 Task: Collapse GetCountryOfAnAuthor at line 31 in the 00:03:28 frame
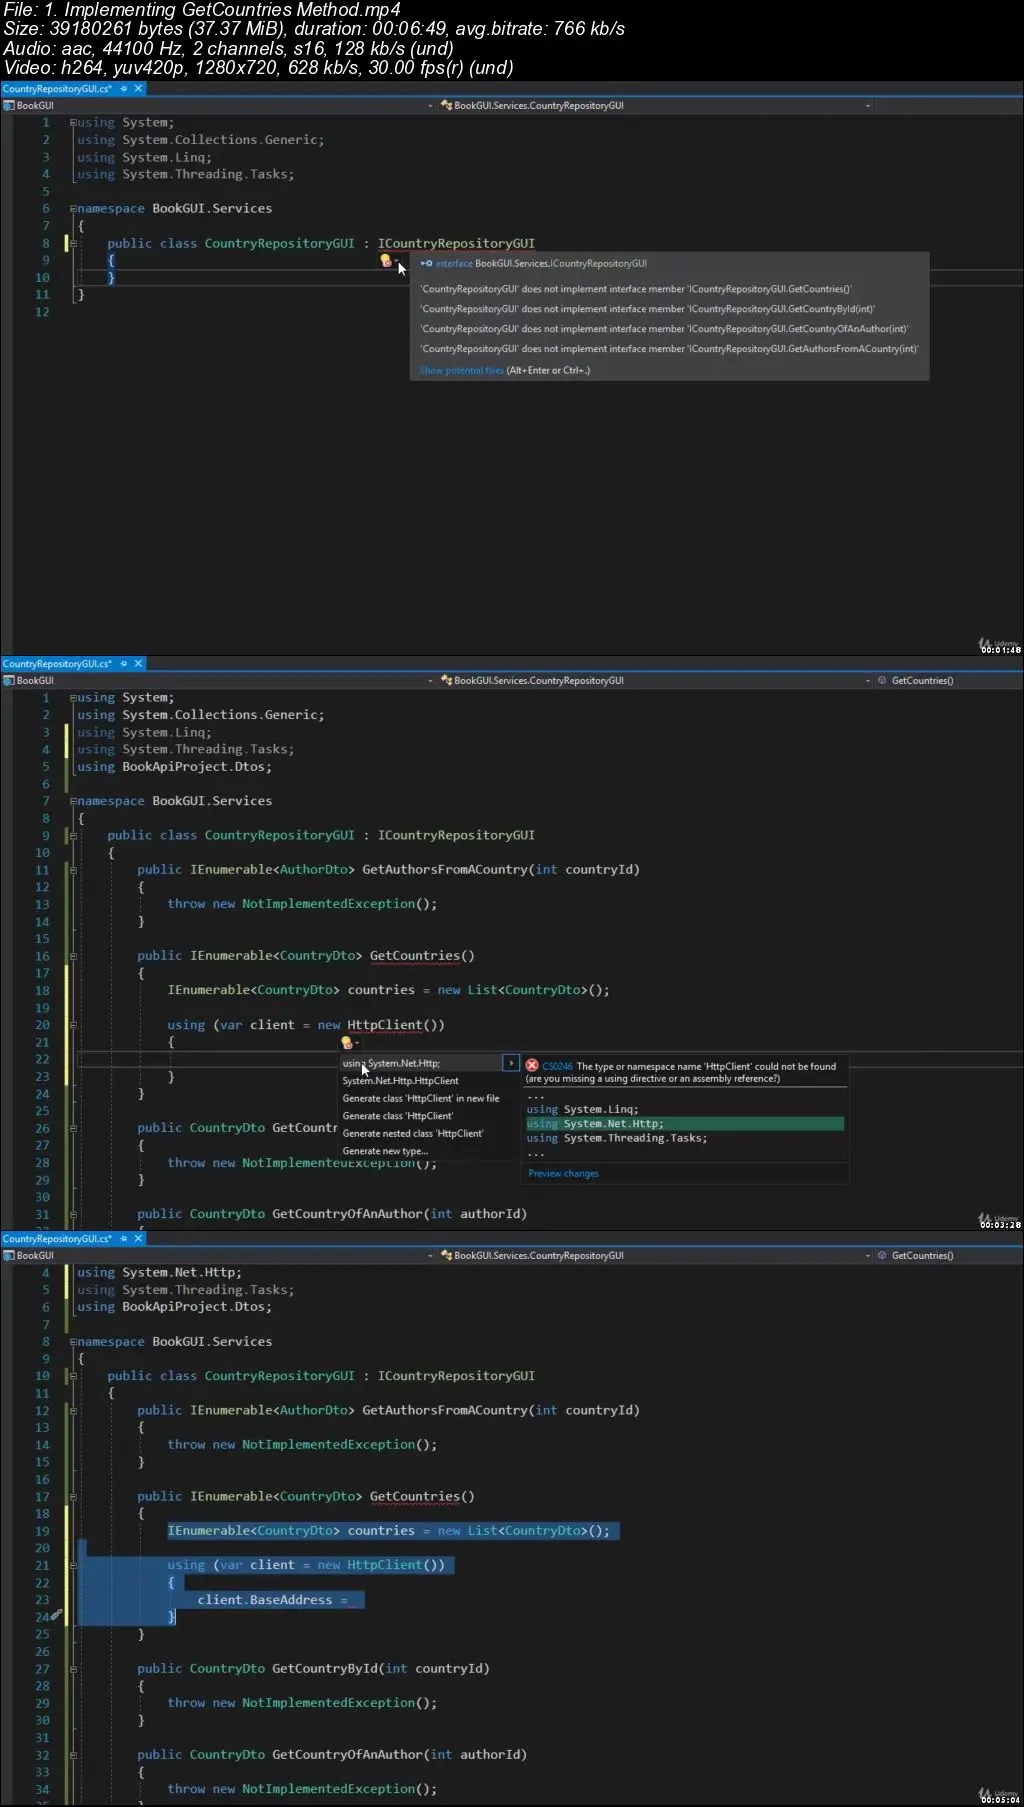pyautogui.click(x=73, y=1214)
